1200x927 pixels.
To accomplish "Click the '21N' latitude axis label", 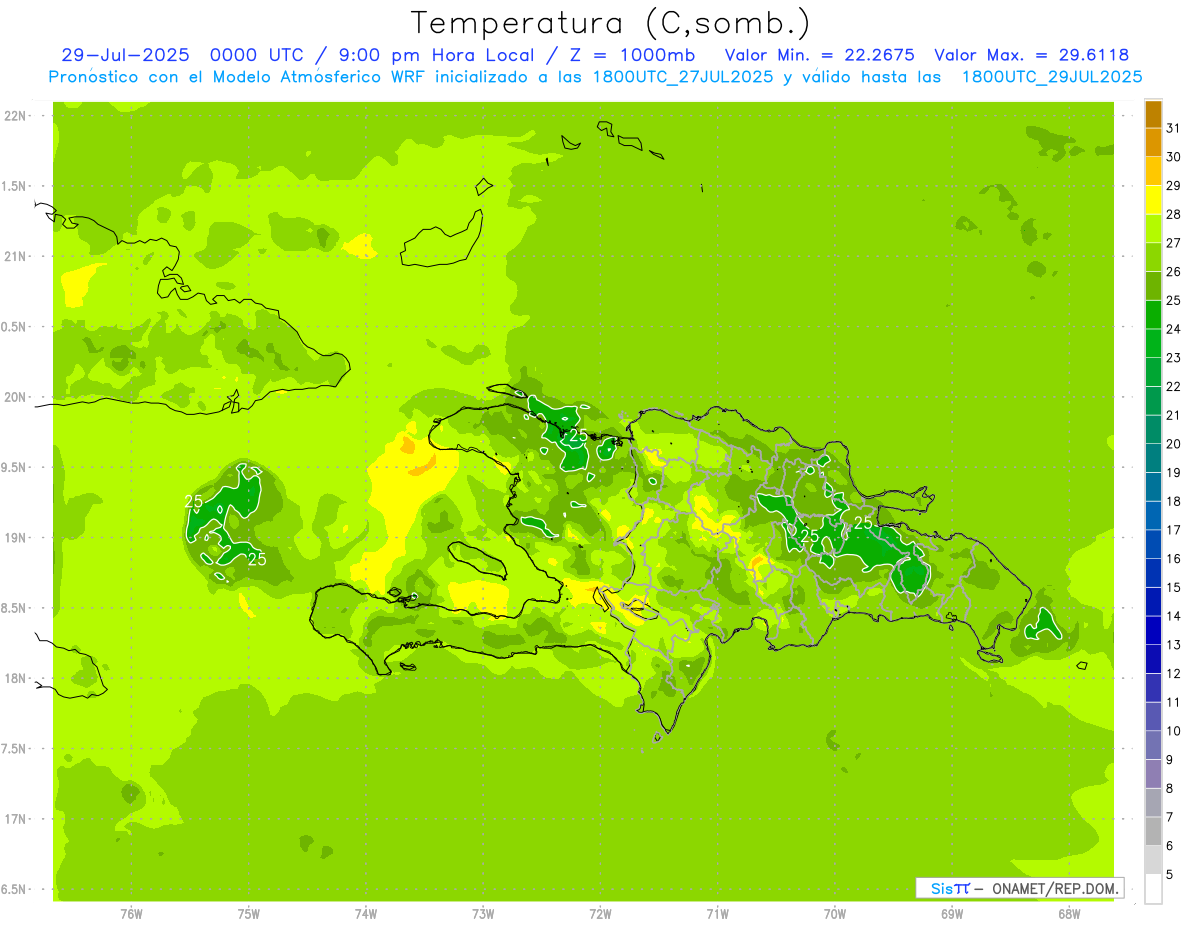I will (x=16, y=256).
